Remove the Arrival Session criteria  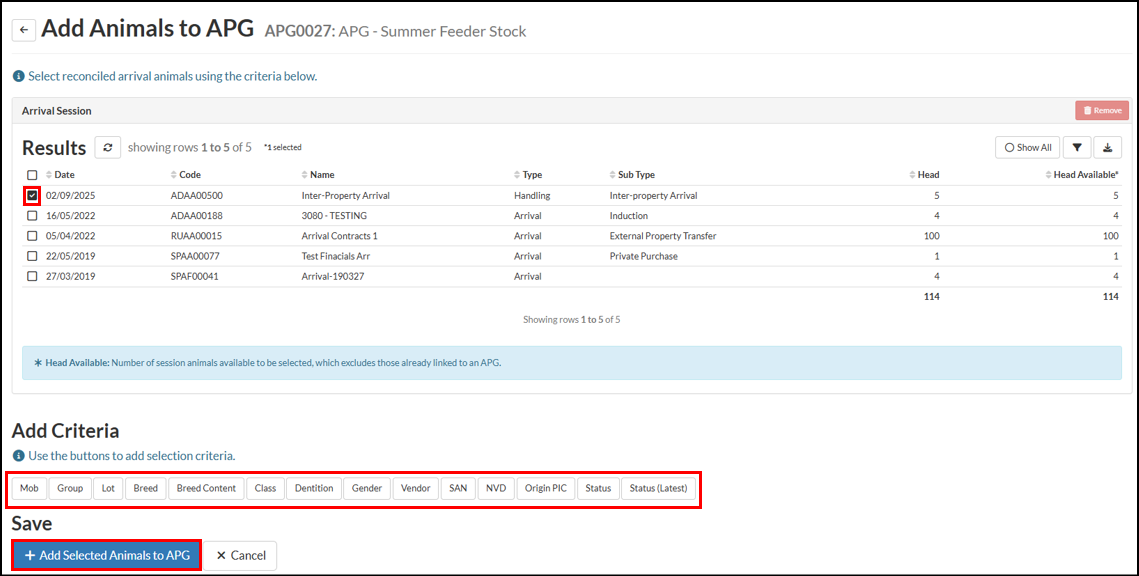(x=1101, y=111)
